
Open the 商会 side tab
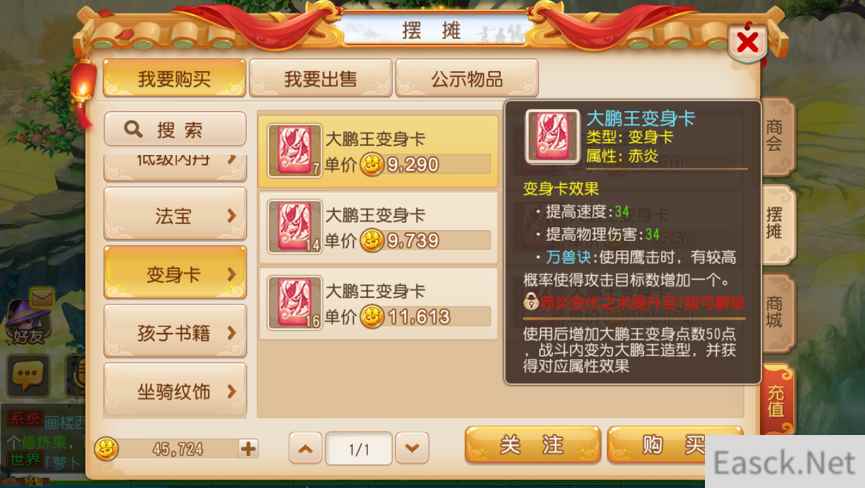(776, 136)
